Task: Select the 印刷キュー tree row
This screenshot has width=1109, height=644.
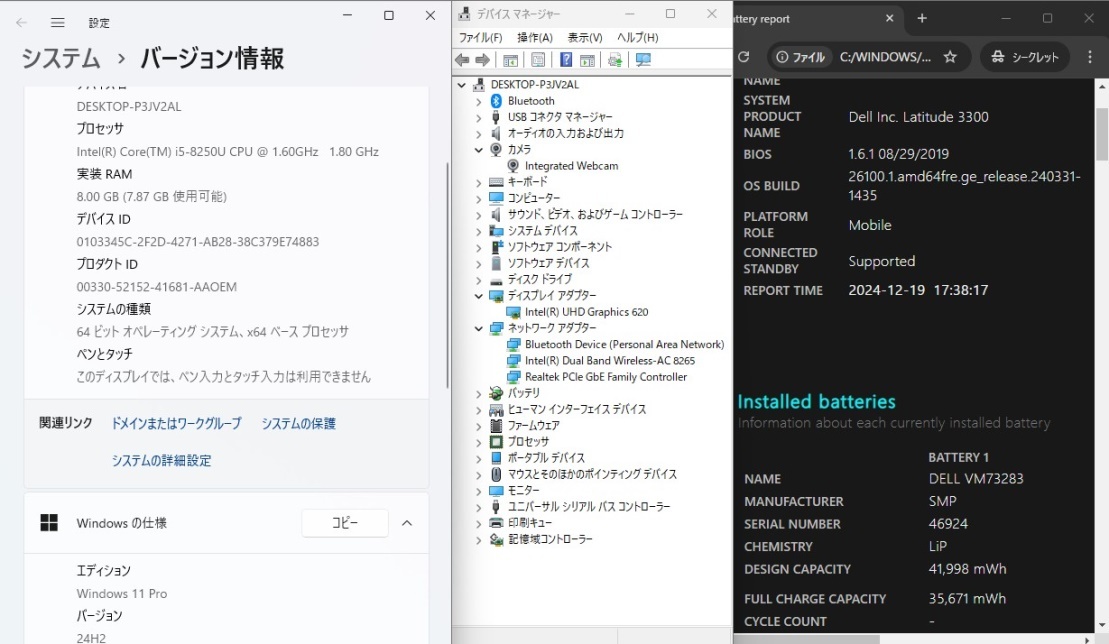Action: point(530,523)
